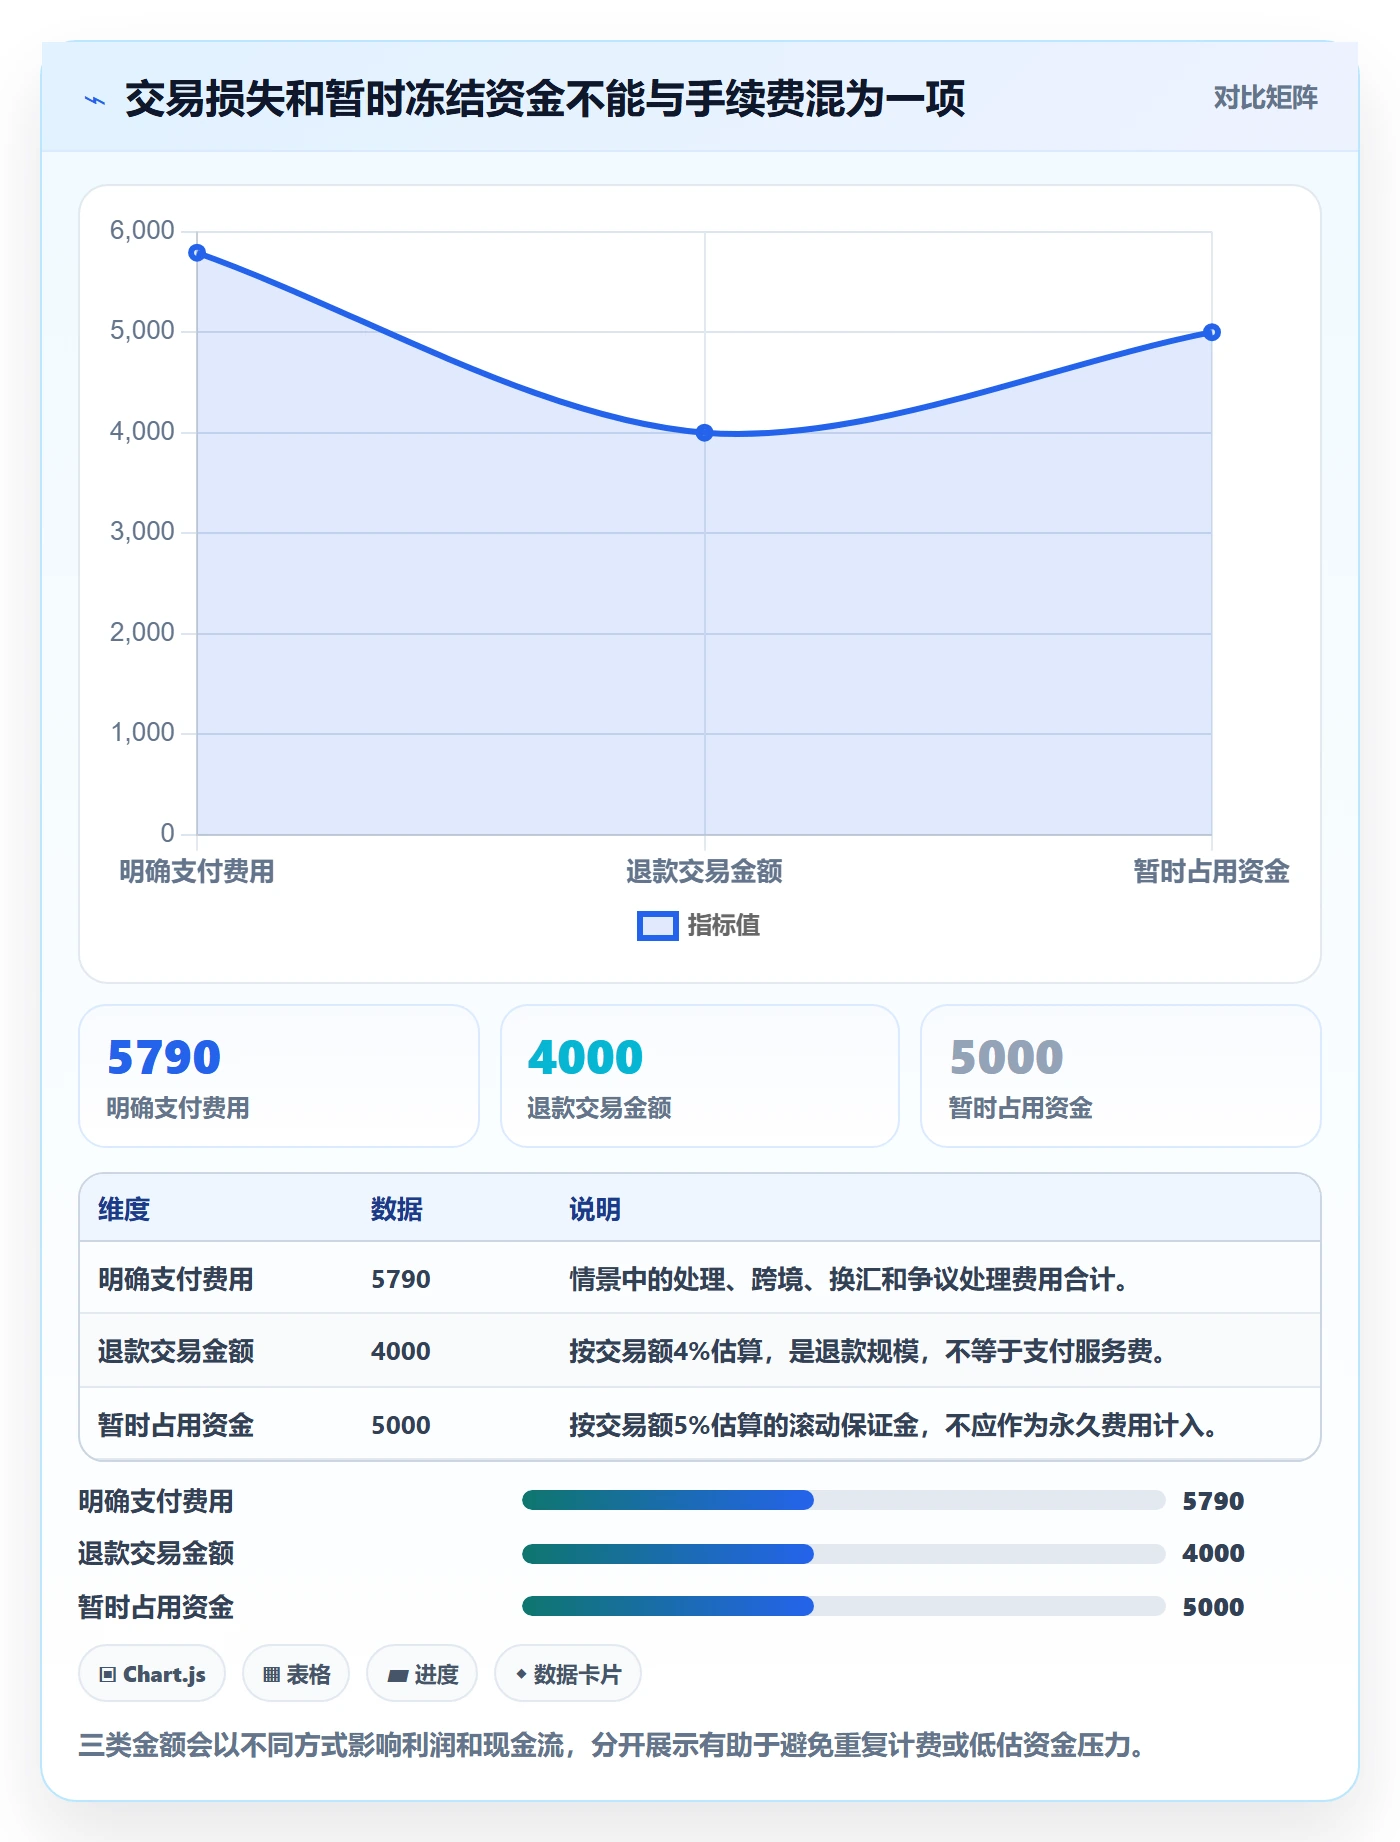Click the 表格 tag chip
Image resolution: width=1400 pixels, height=1842 pixels.
pos(296,1673)
